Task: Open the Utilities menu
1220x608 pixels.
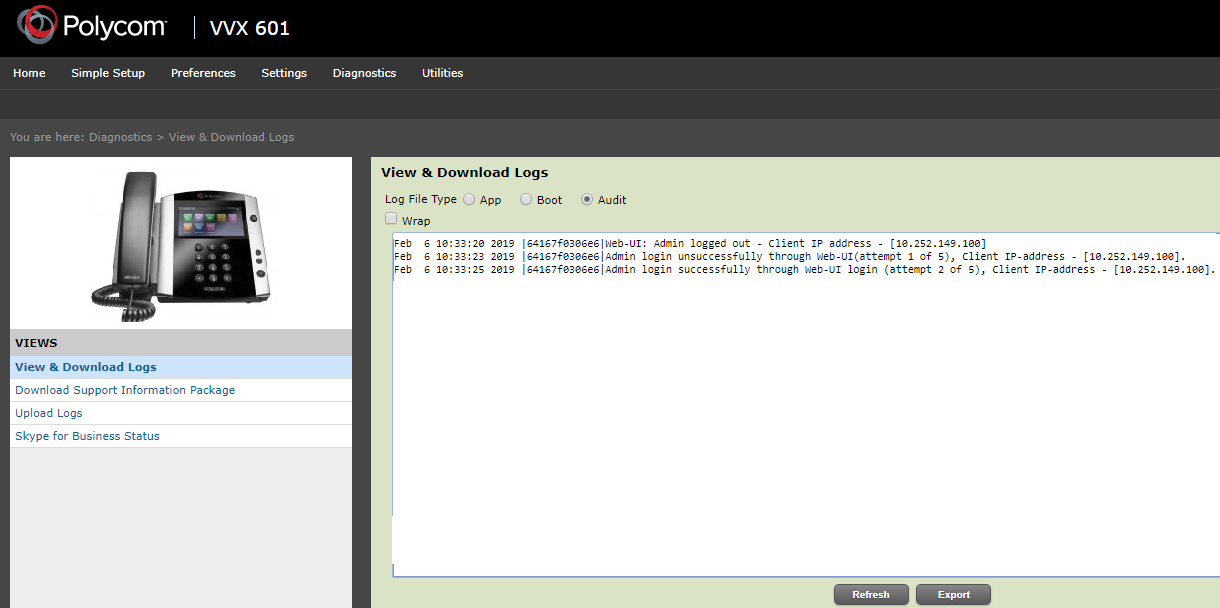Action: [442, 72]
